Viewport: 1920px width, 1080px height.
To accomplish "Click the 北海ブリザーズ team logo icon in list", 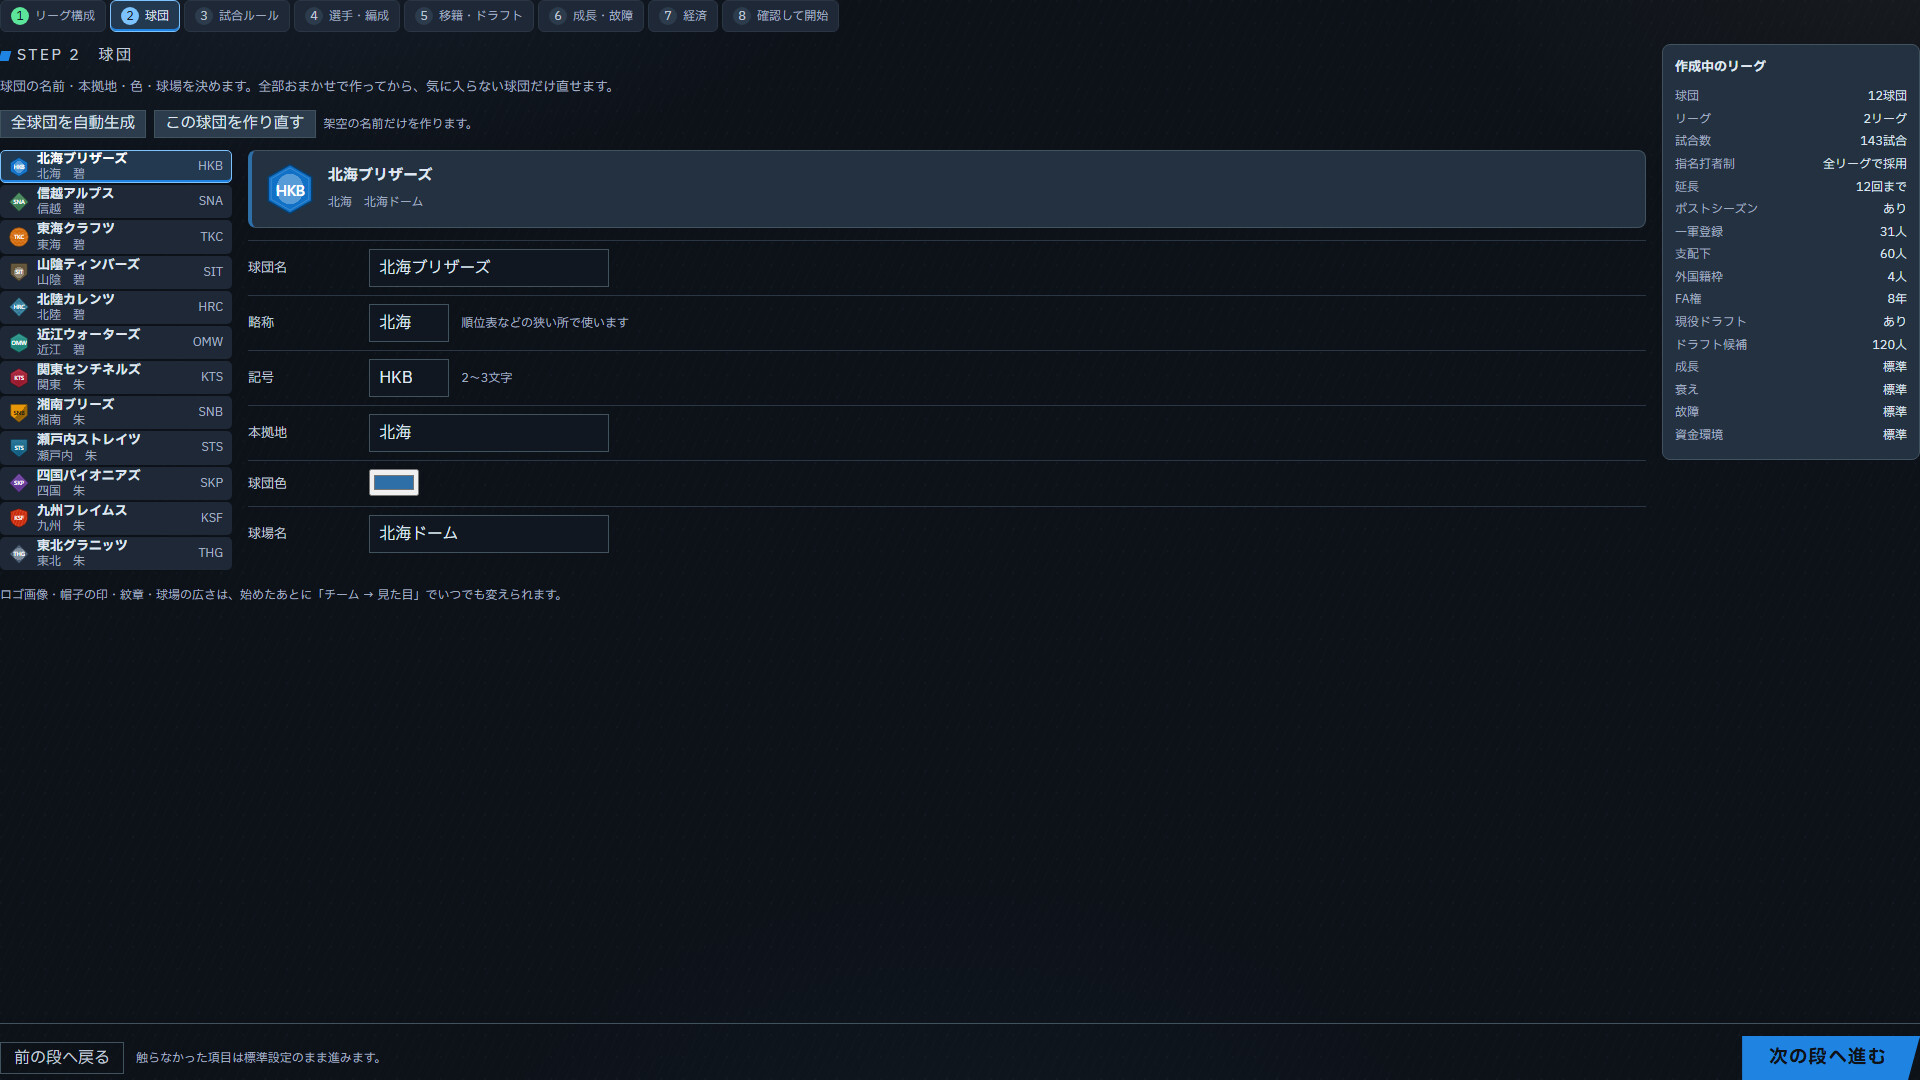I will [19, 166].
